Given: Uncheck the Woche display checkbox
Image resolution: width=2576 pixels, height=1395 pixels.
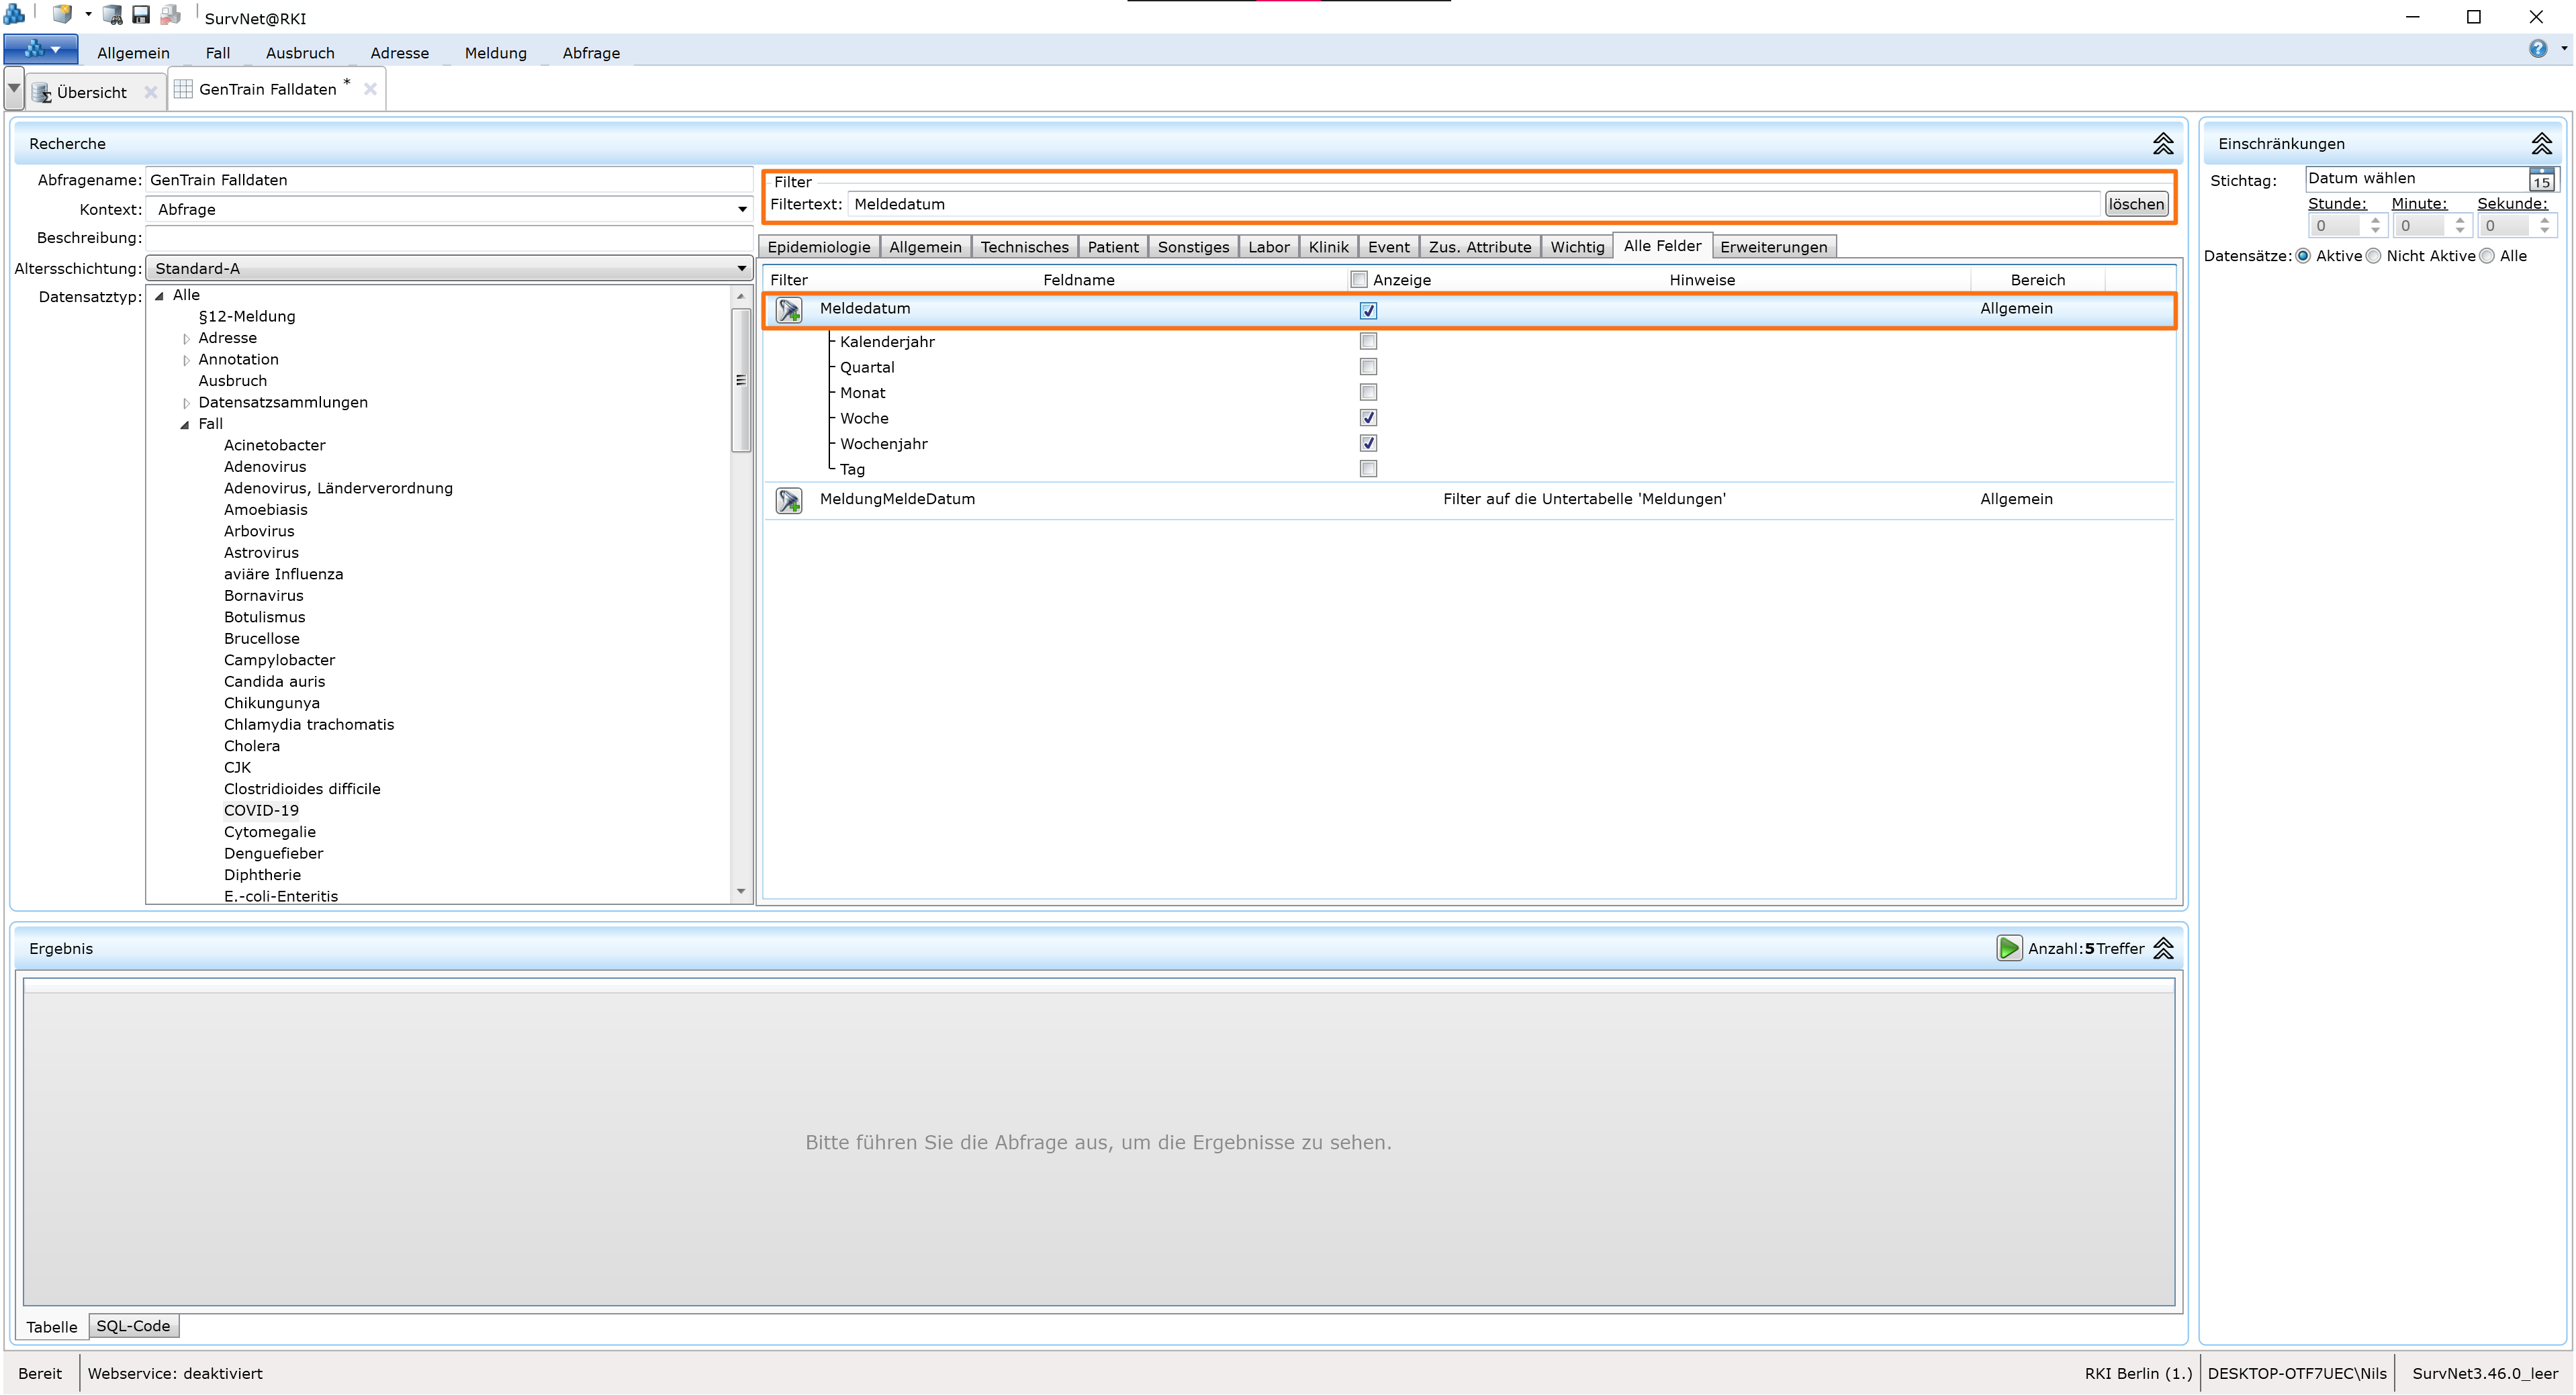Looking at the screenshot, I should click(1368, 417).
